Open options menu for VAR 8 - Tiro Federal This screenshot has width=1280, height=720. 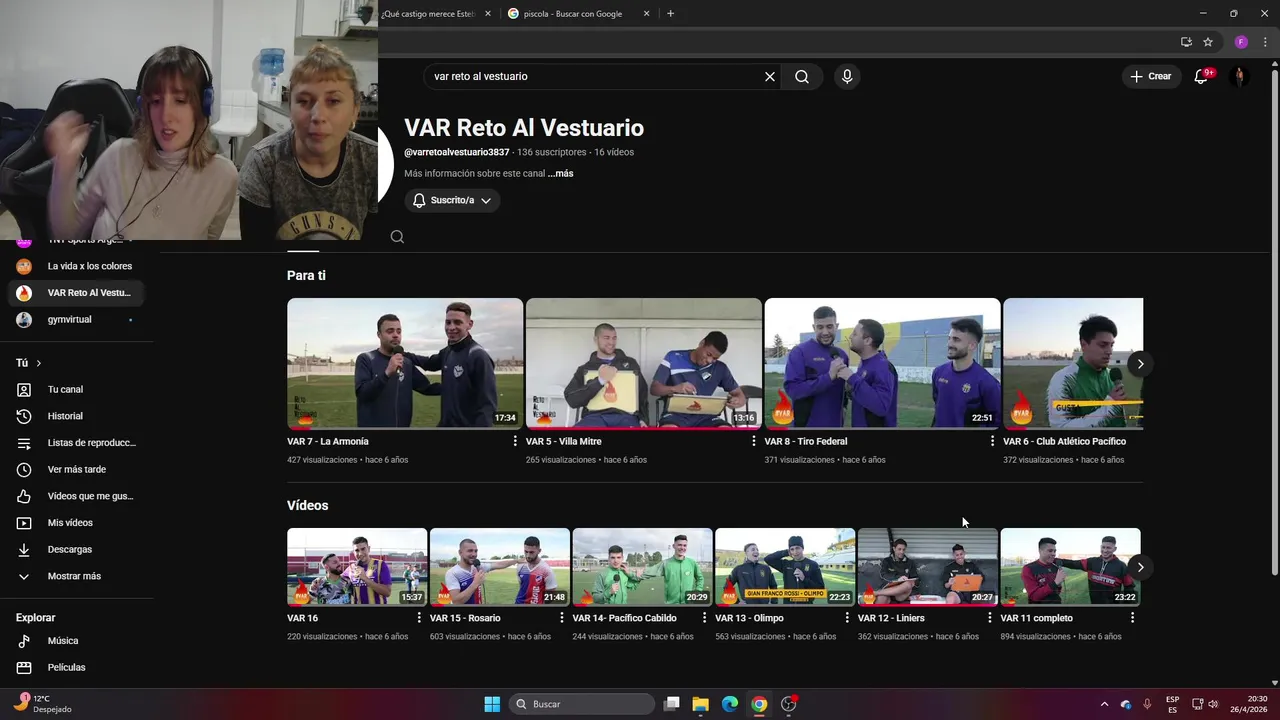point(992,441)
